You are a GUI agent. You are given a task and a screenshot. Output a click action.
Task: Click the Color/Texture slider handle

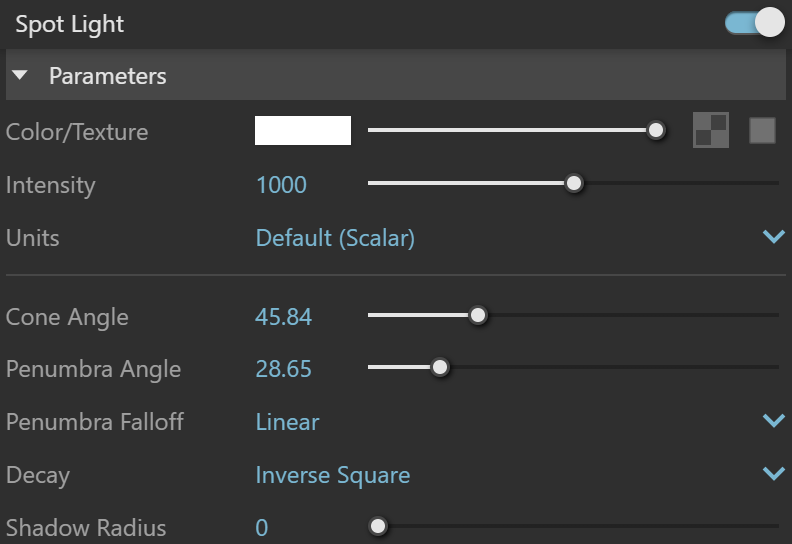coord(656,130)
